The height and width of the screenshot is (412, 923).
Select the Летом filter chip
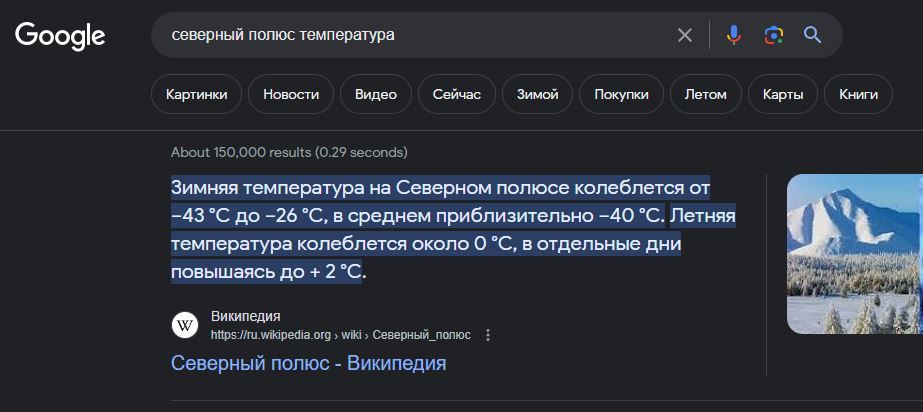click(706, 95)
